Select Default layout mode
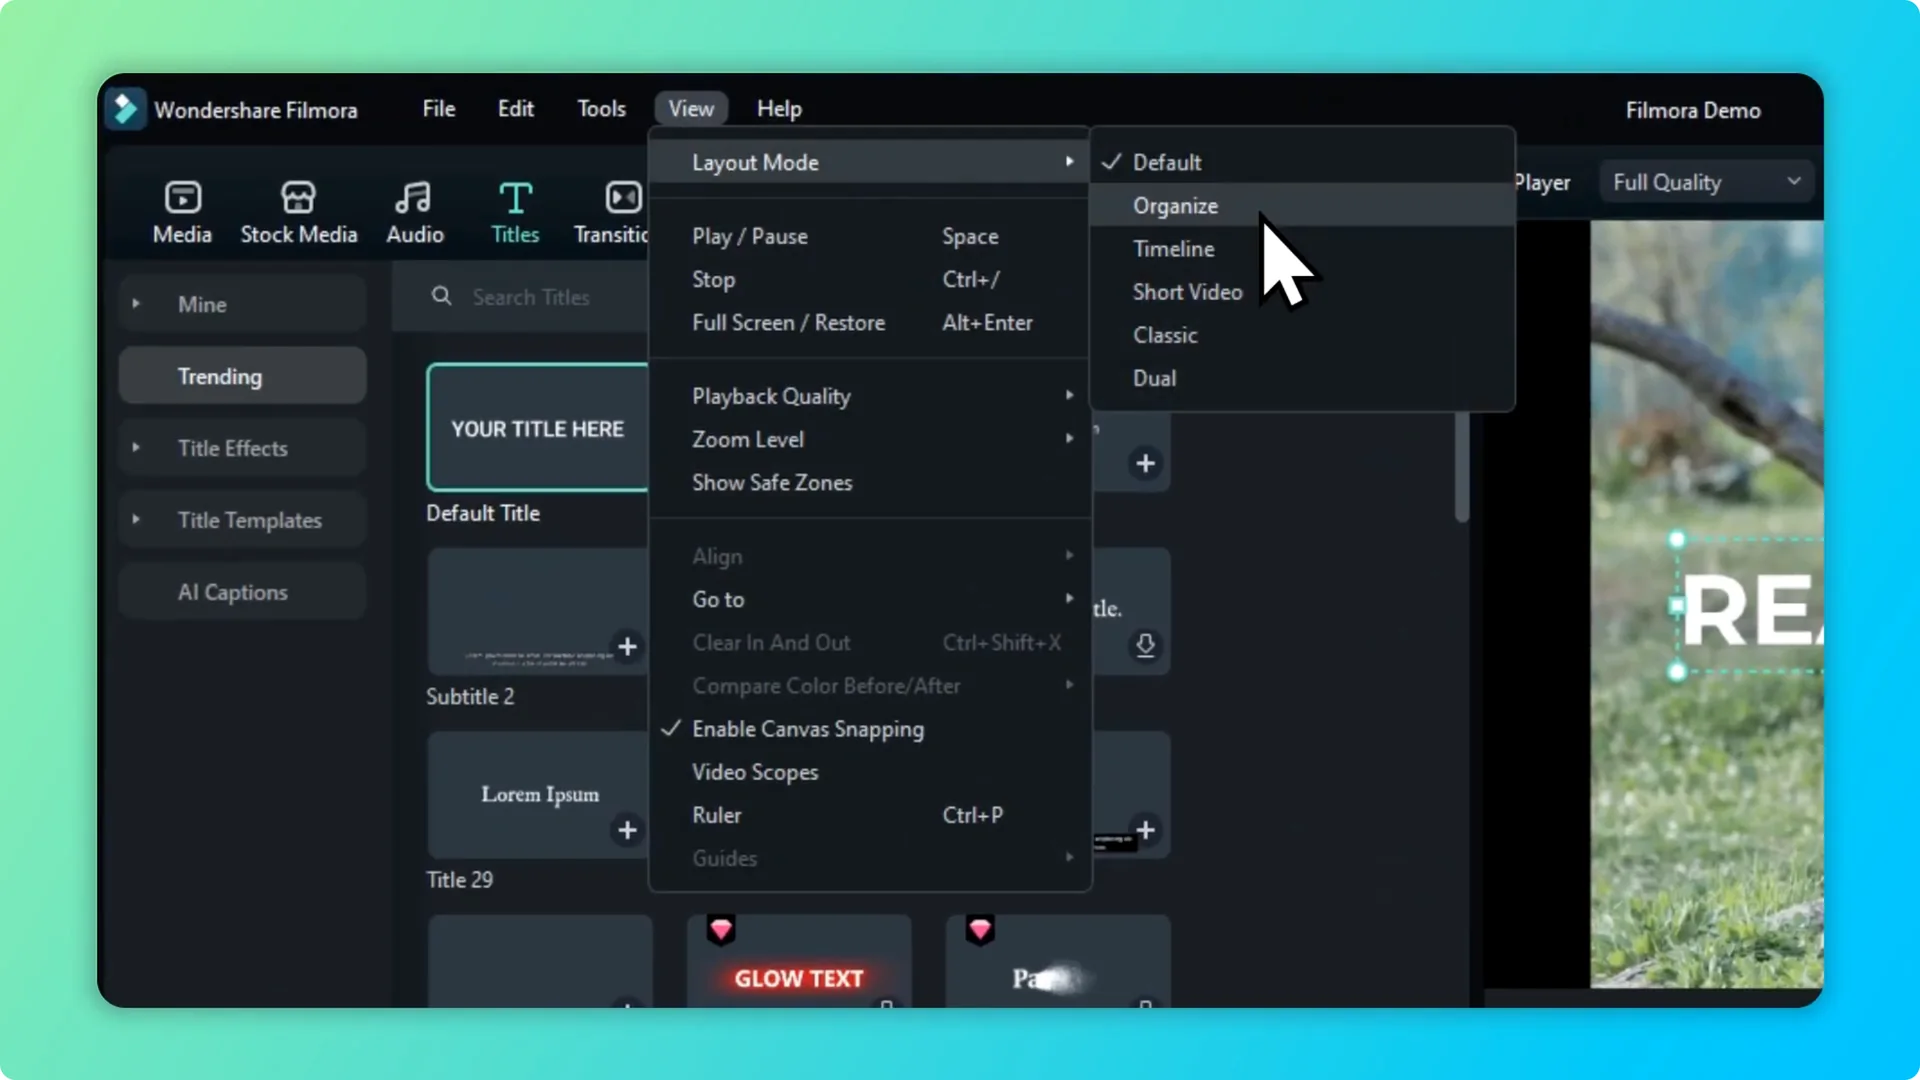Image resolution: width=1920 pixels, height=1080 pixels. pos(1302,162)
